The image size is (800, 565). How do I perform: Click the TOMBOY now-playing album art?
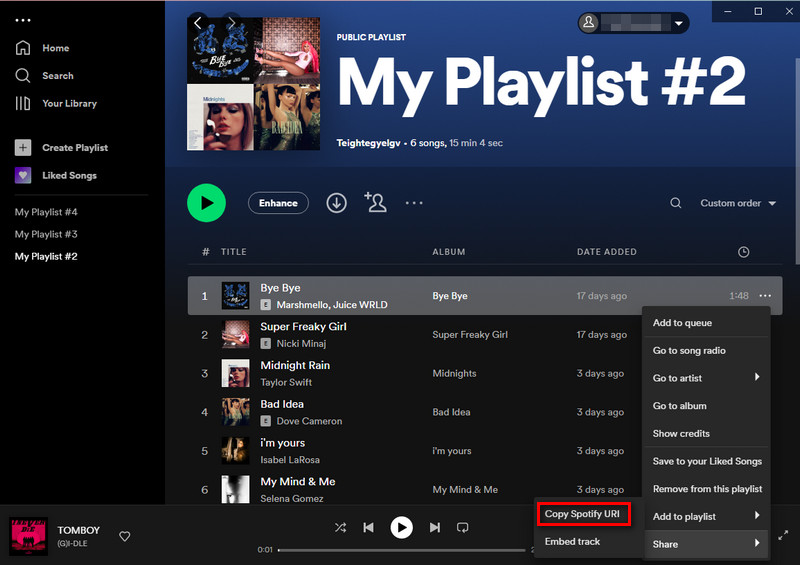[29, 536]
